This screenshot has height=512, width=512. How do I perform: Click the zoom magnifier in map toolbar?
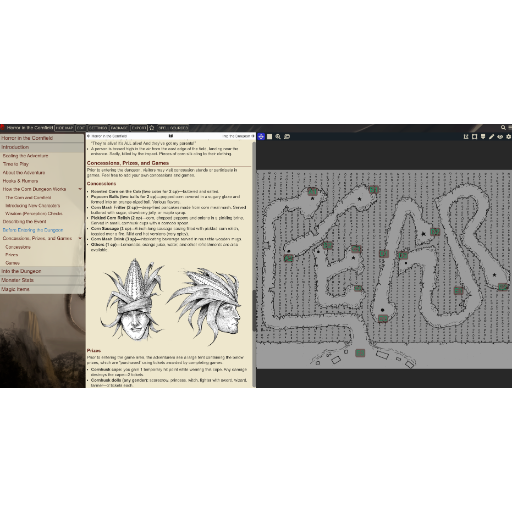point(278,137)
